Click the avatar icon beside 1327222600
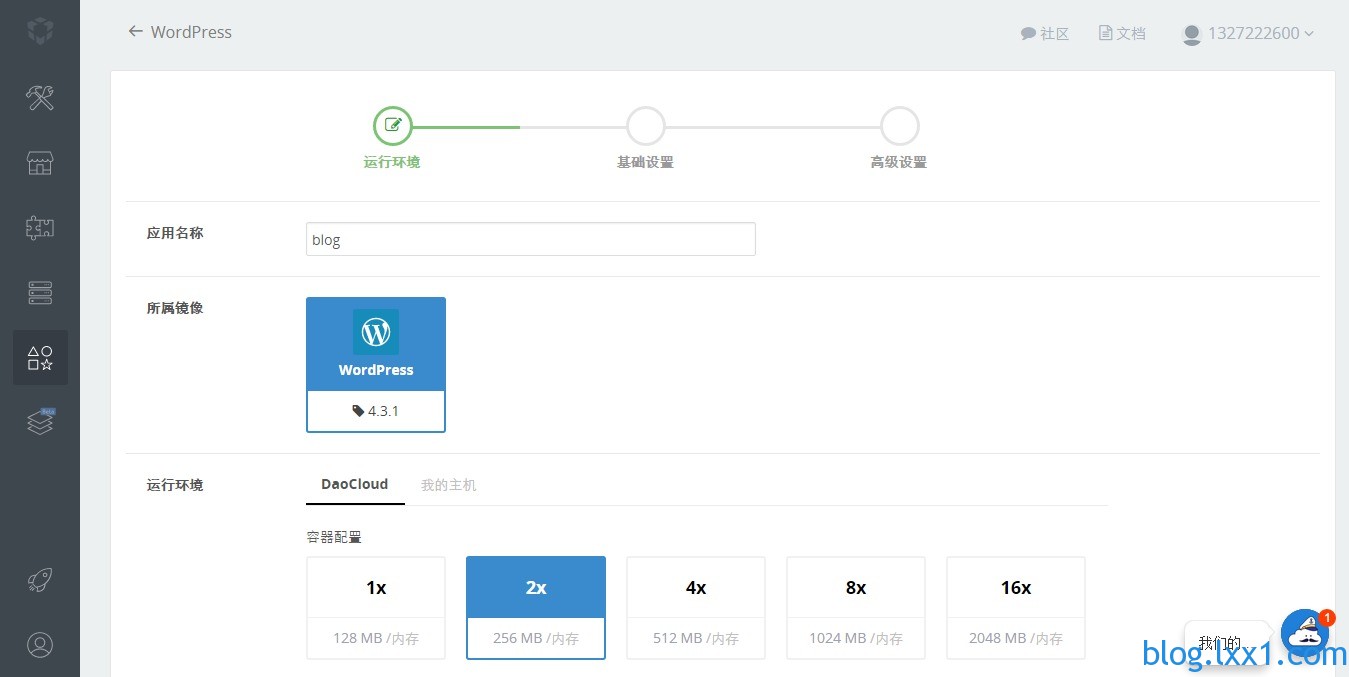This screenshot has height=677, width=1349. (x=1191, y=34)
